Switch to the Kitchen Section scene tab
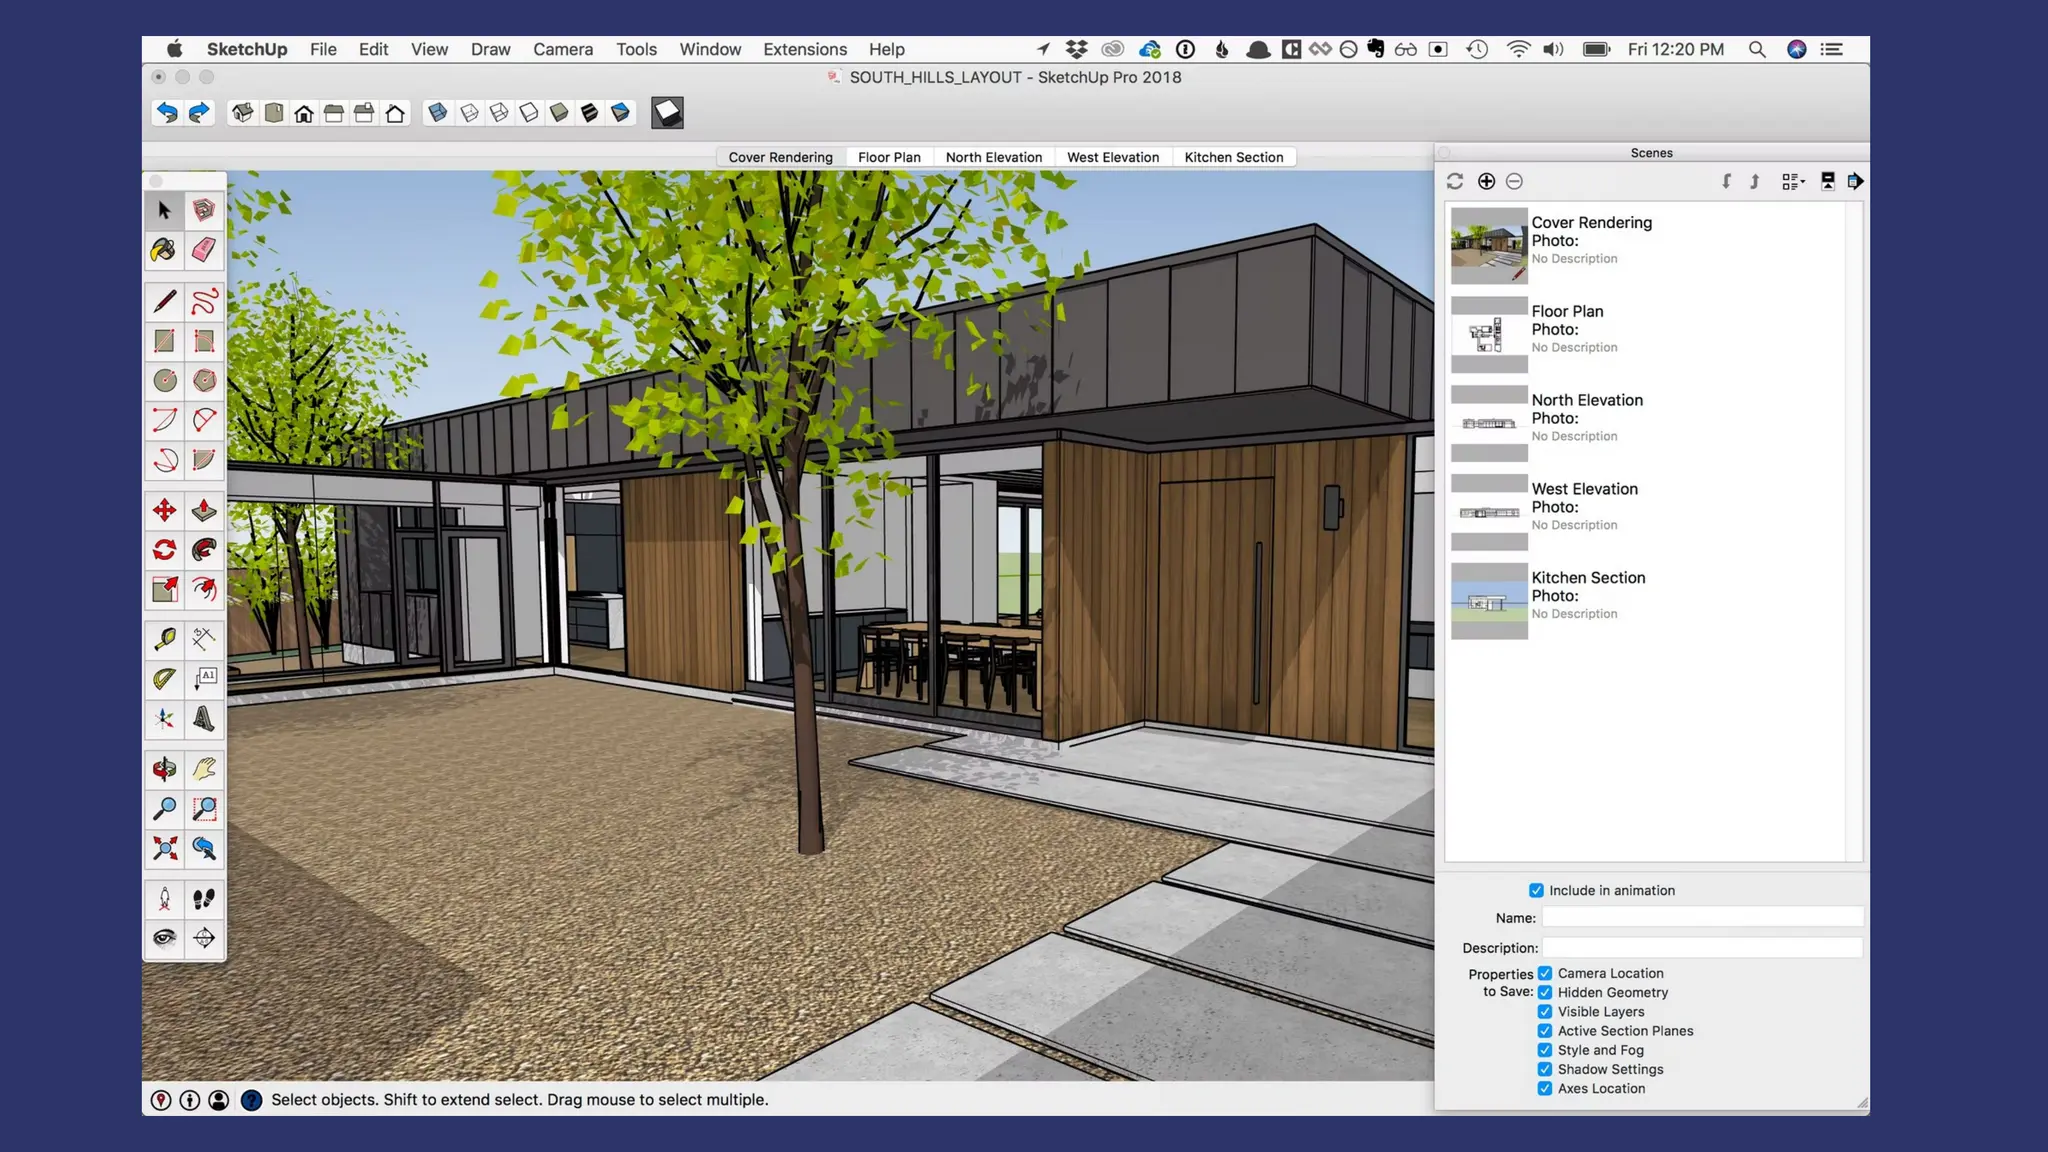This screenshot has width=2048, height=1152. (x=1233, y=157)
